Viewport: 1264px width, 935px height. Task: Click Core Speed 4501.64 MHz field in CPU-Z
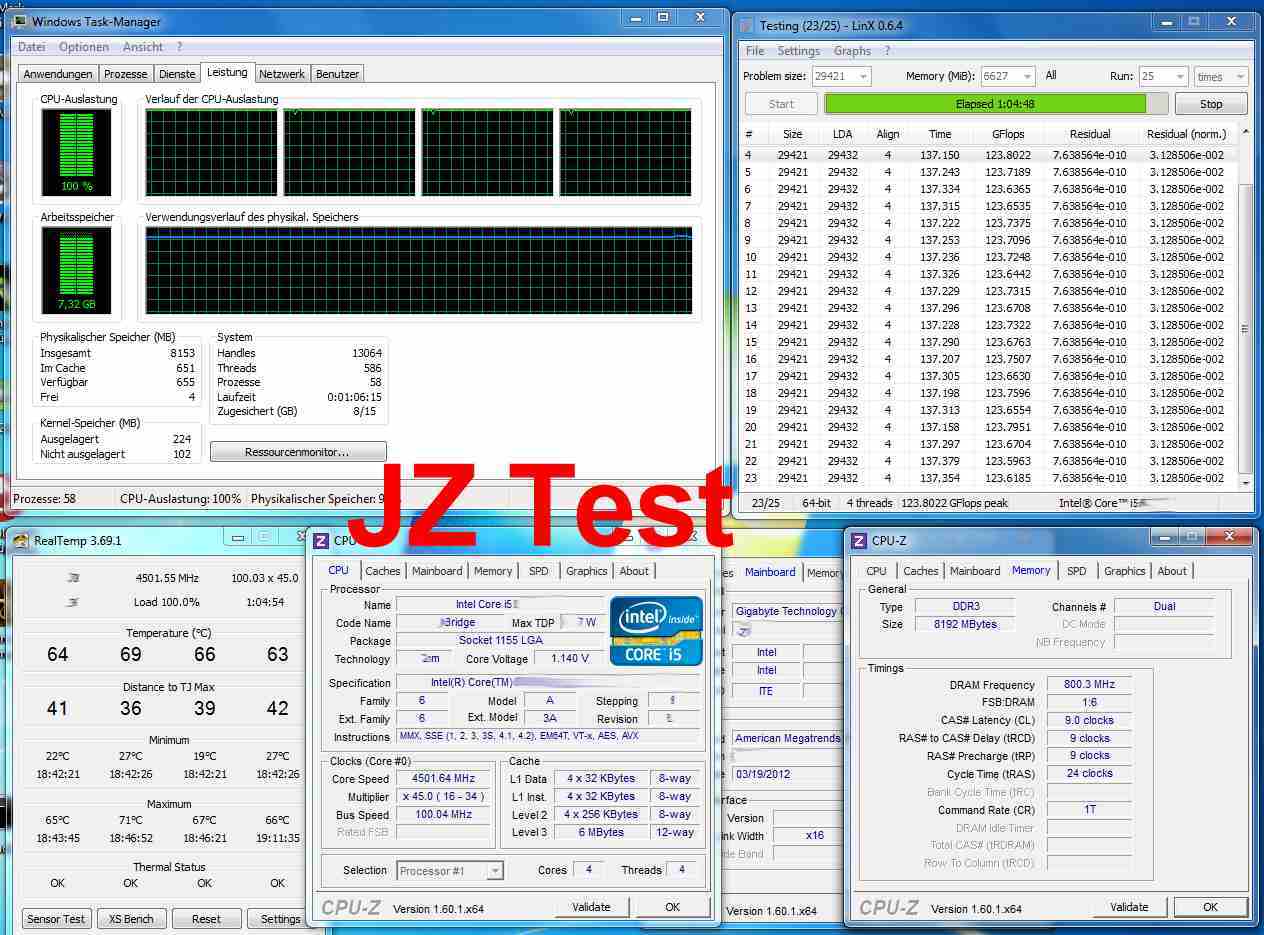[x=444, y=779]
